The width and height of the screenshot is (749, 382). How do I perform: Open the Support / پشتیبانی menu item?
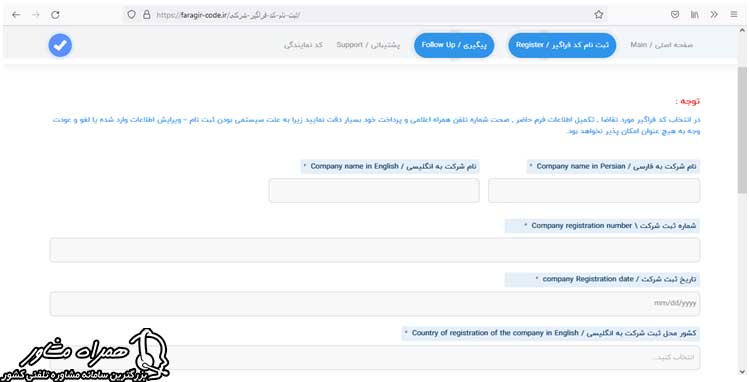pyautogui.click(x=368, y=45)
